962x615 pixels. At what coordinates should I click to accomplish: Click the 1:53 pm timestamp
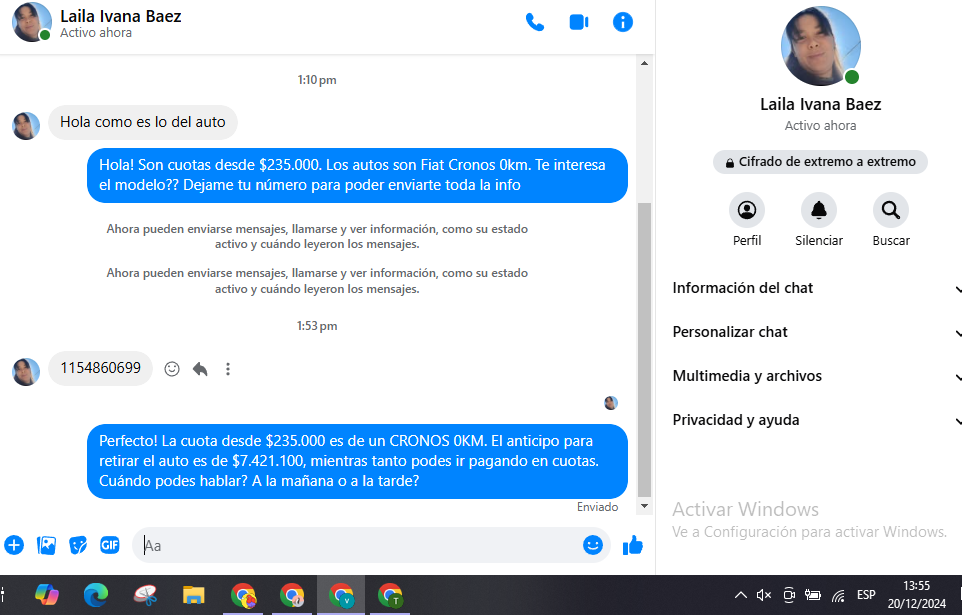317,326
